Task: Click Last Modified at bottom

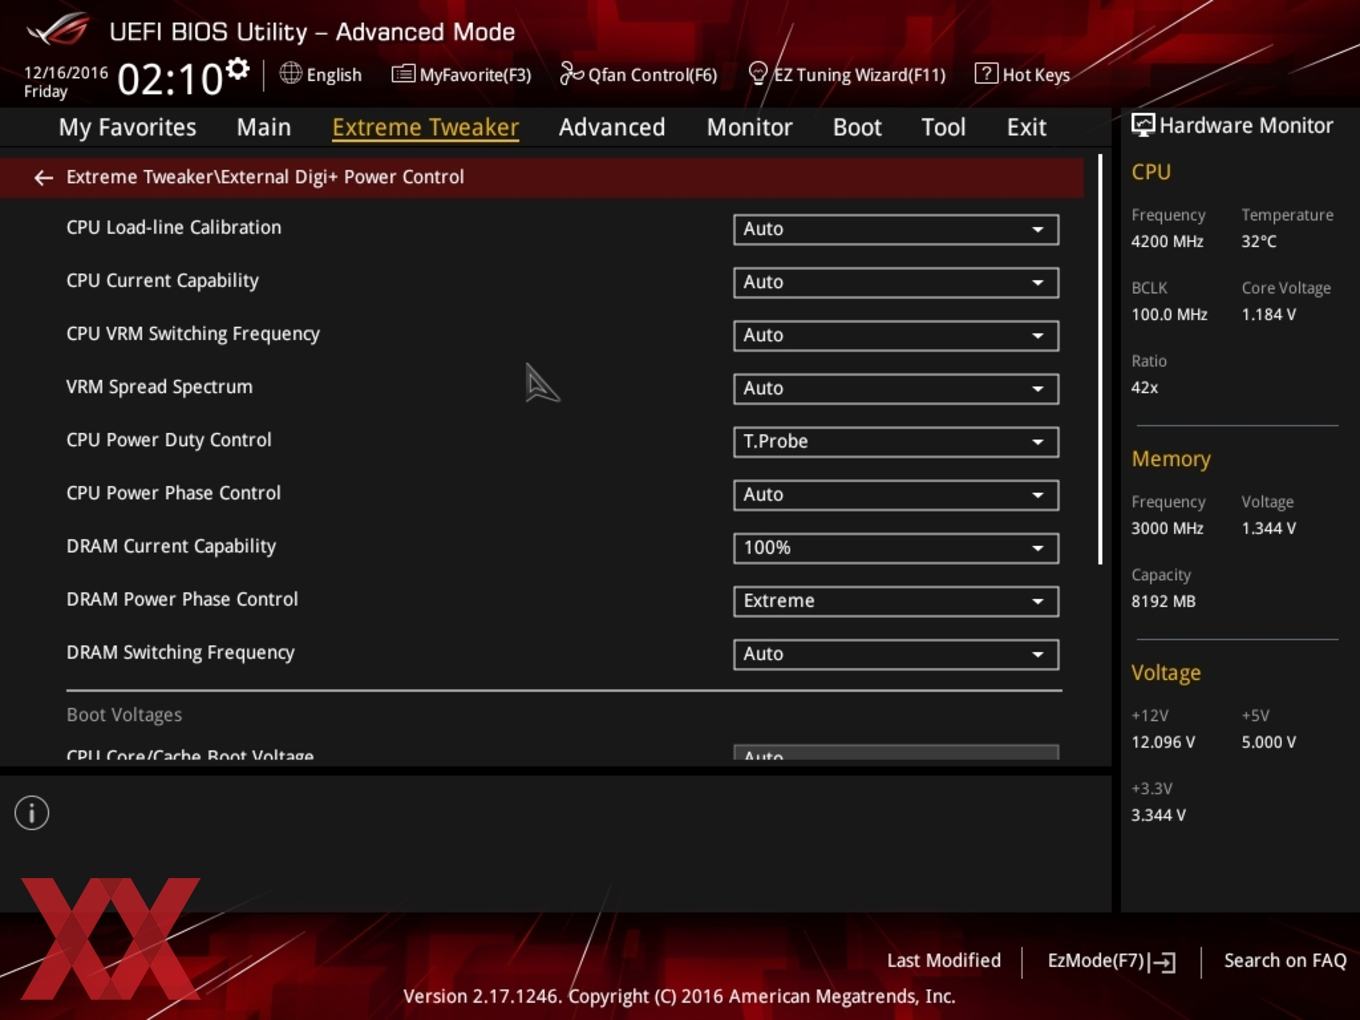Action: coord(944,960)
